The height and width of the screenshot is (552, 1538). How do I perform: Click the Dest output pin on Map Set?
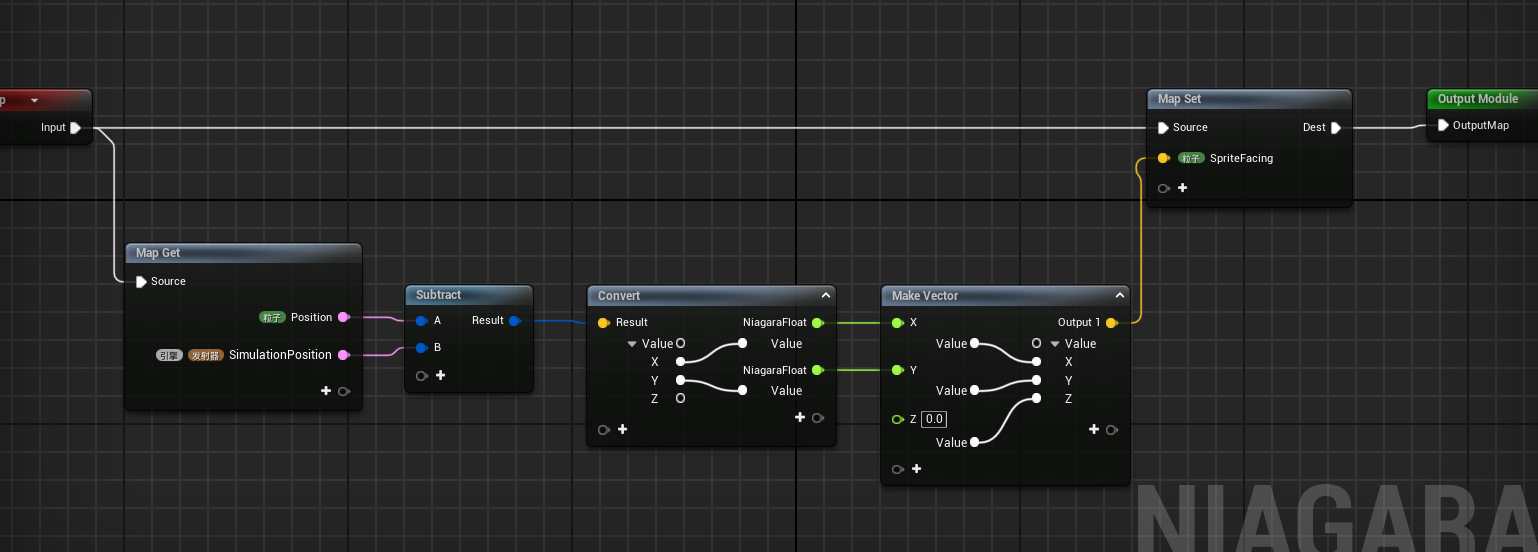[1335, 128]
